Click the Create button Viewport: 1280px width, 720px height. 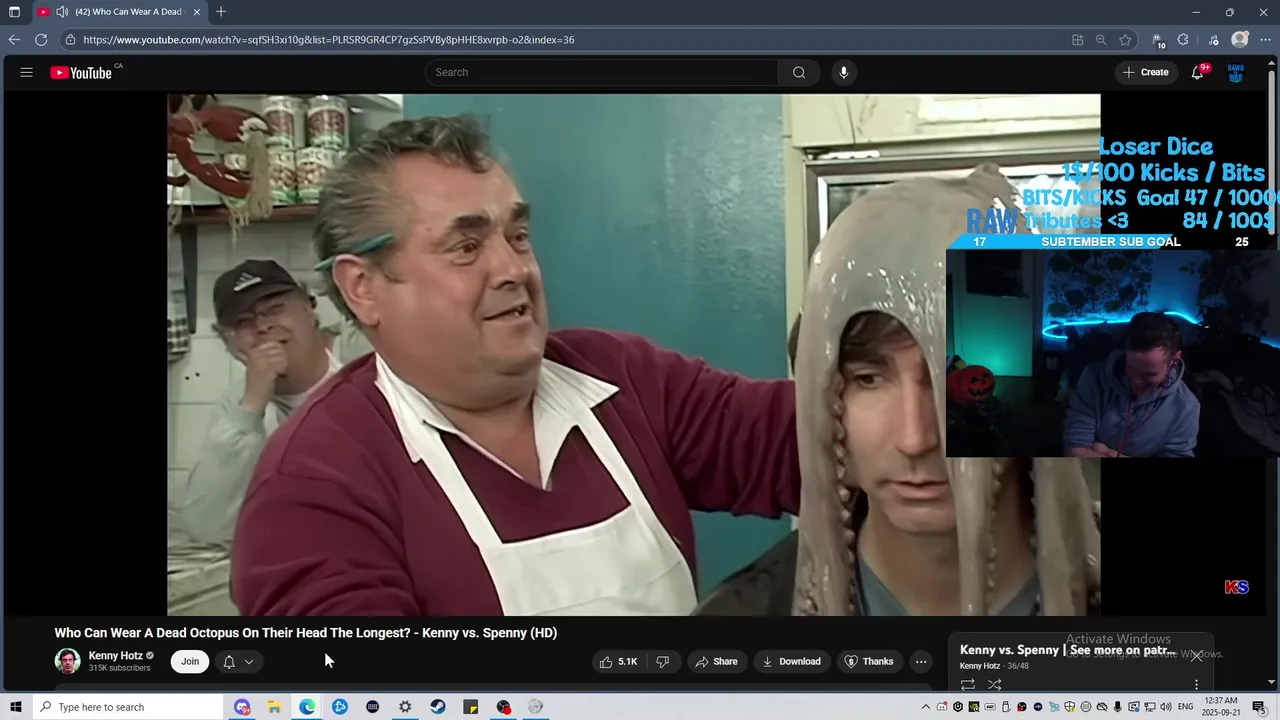[x=1146, y=72]
